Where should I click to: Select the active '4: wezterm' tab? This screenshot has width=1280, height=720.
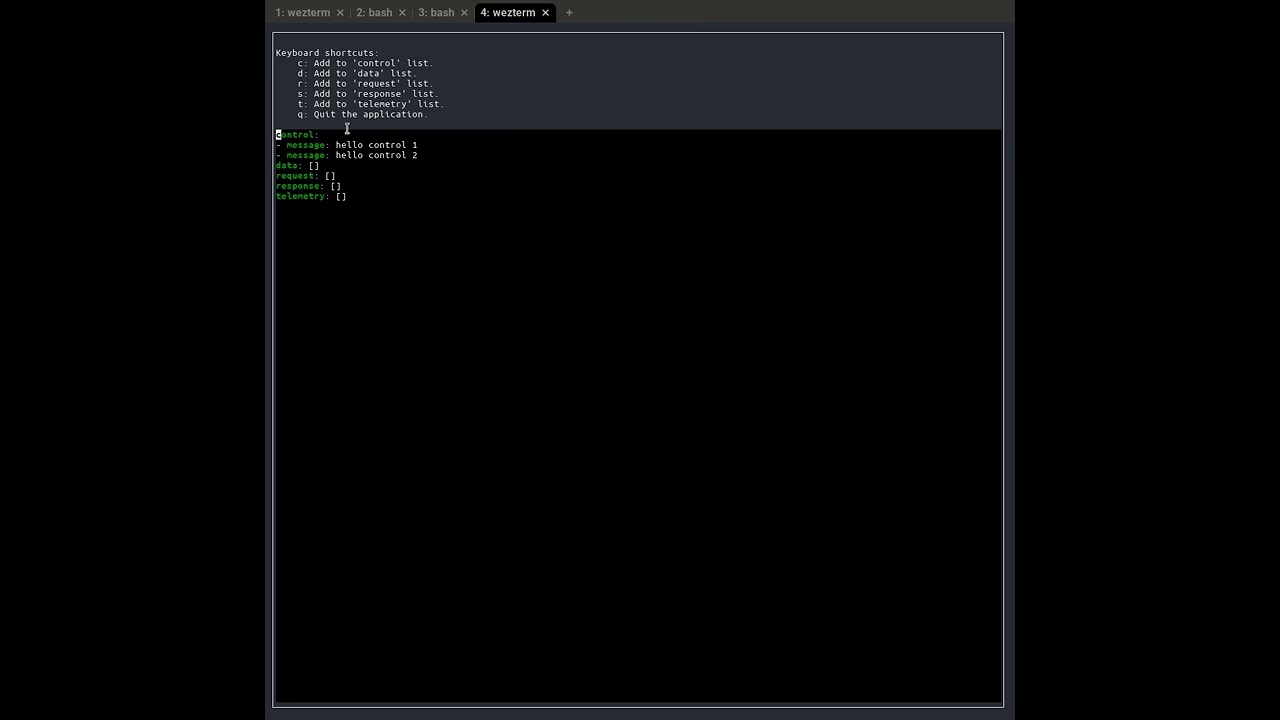click(x=508, y=13)
